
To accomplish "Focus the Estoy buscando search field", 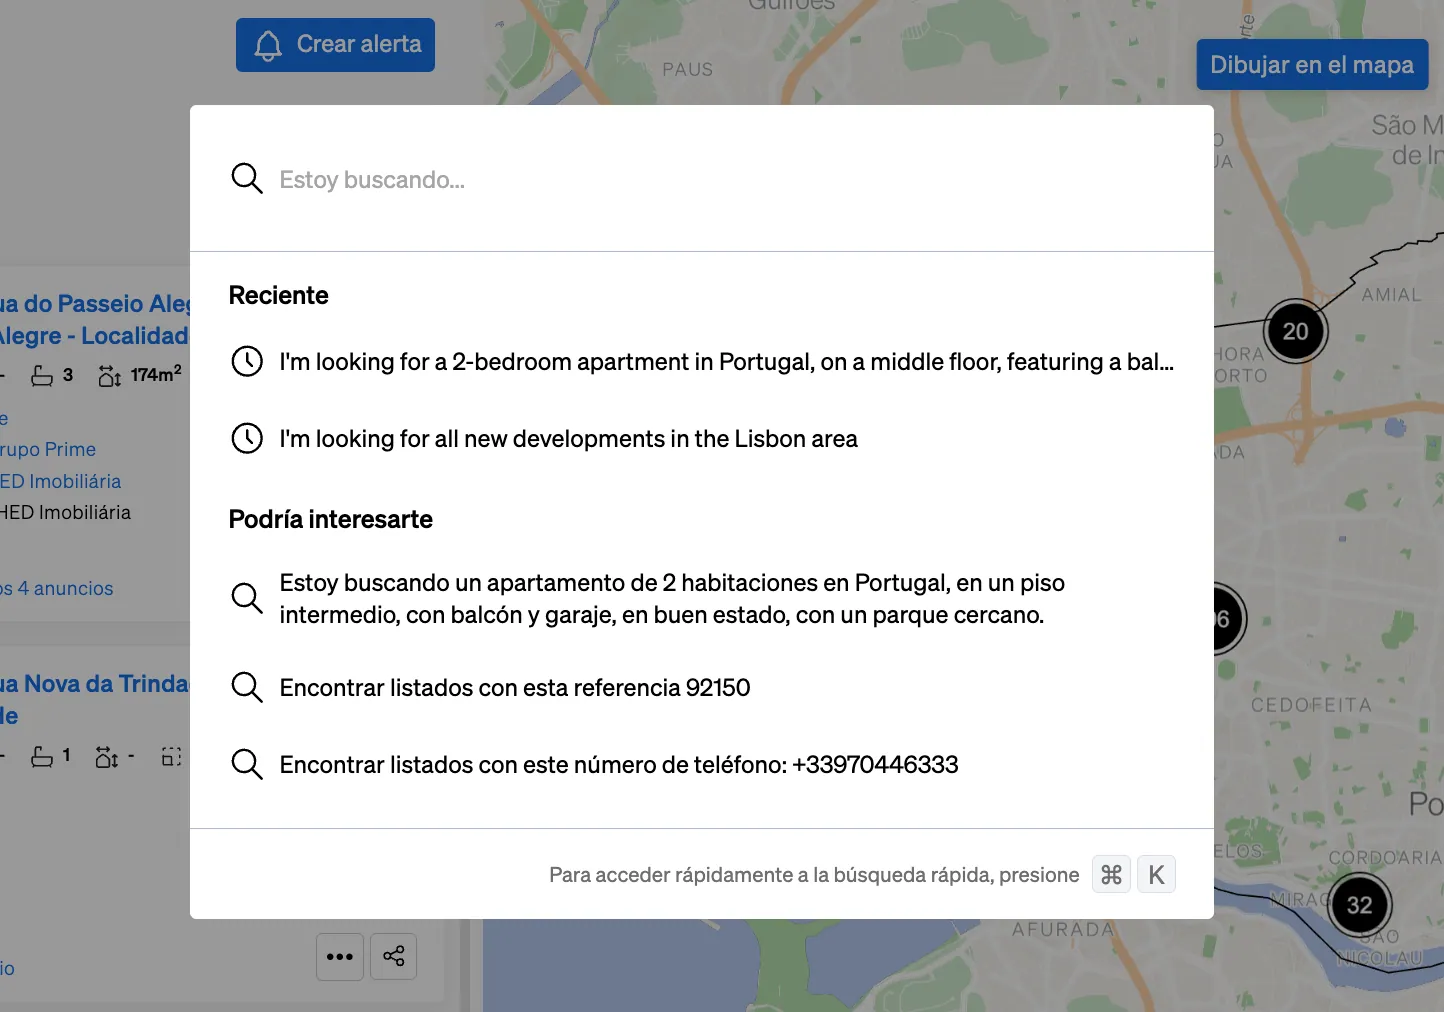I will coord(702,180).
